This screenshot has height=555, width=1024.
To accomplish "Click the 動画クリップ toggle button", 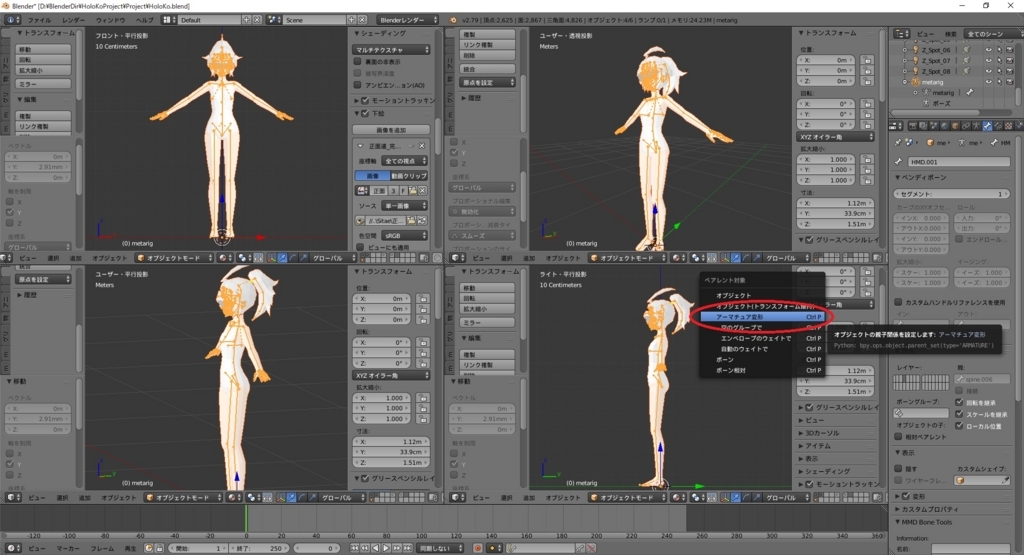I will point(408,176).
